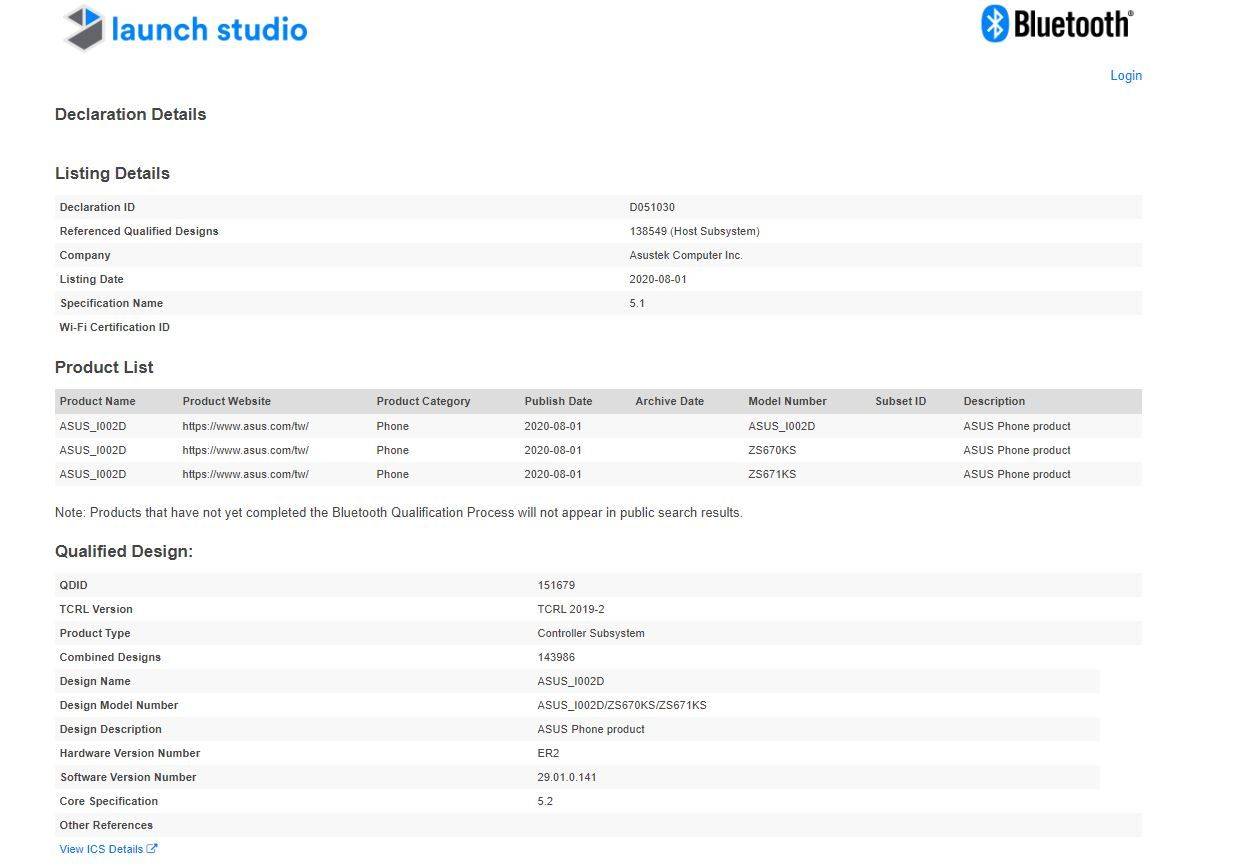Click the Bluetooth logo in the header
1242x867 pixels.
coord(1055,23)
